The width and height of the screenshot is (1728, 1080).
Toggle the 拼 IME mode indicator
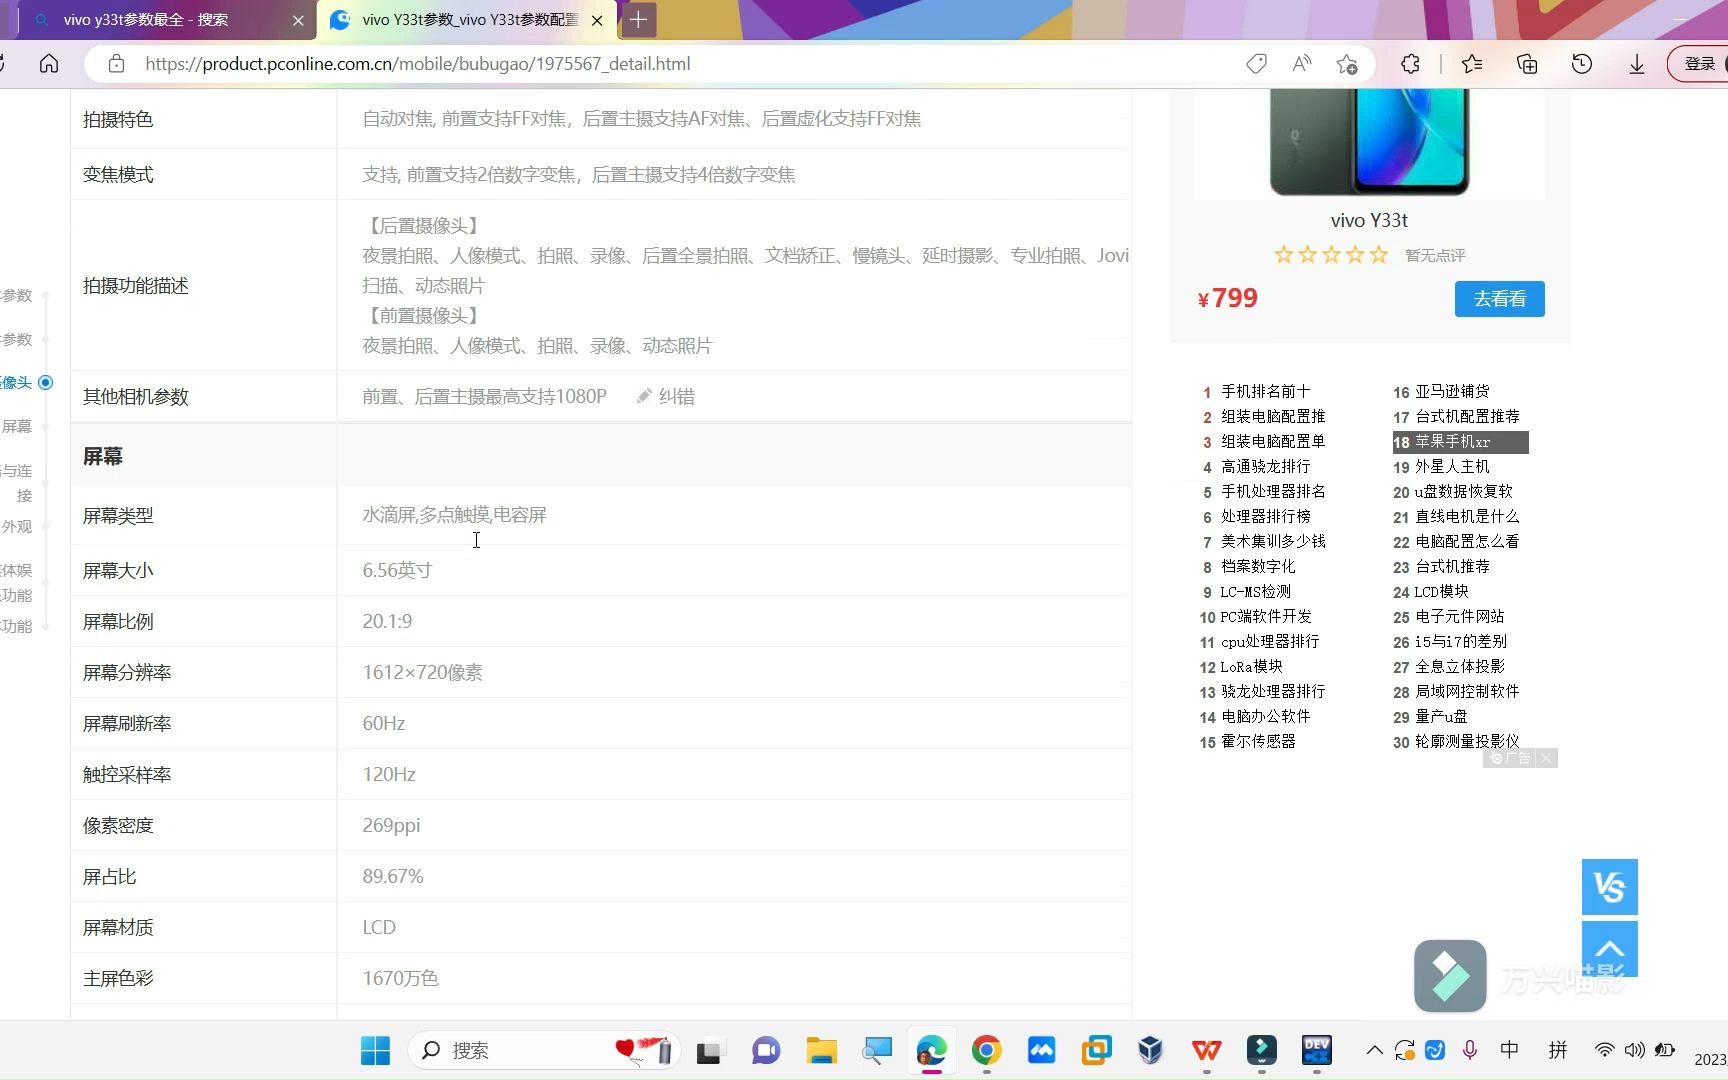tap(1558, 1050)
